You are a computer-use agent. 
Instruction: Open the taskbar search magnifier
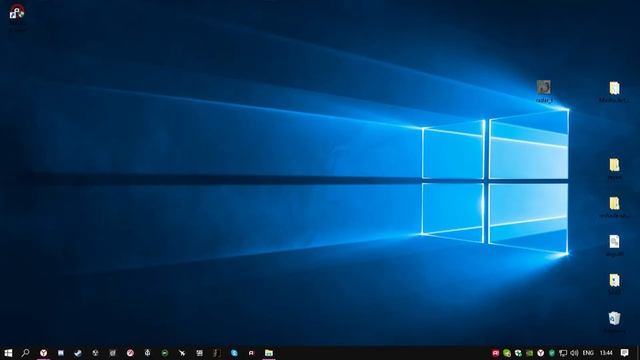[x=25, y=353]
